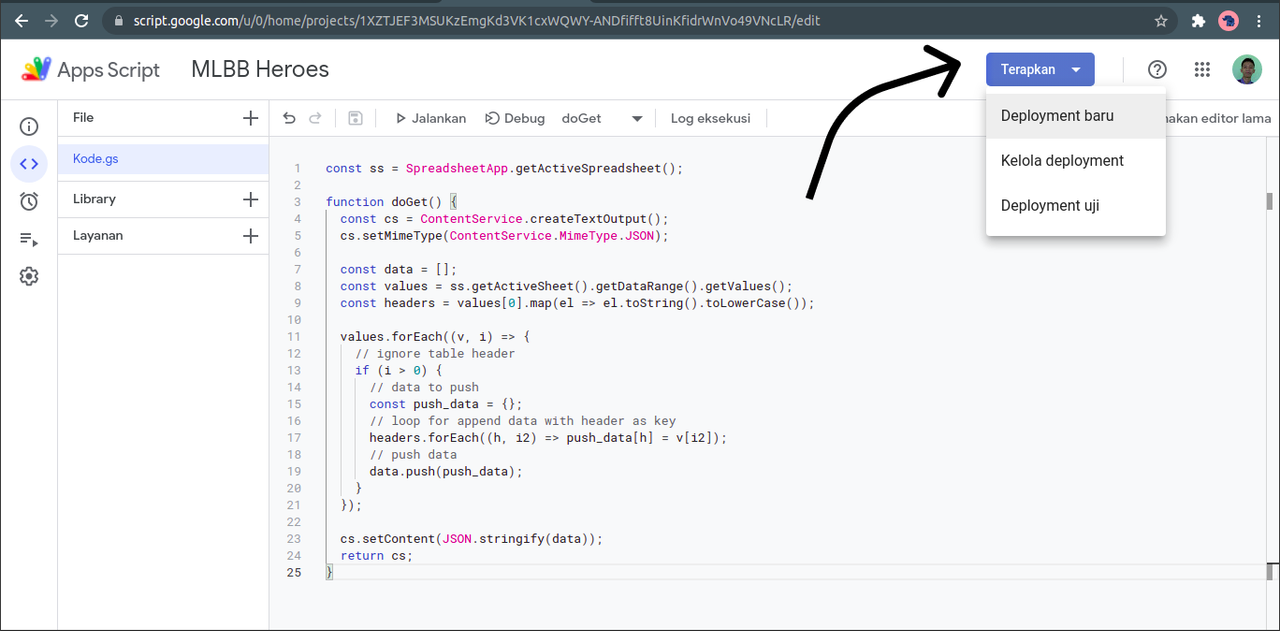This screenshot has width=1280, height=631.
Task: Open Log eksekusi
Action: (x=711, y=118)
